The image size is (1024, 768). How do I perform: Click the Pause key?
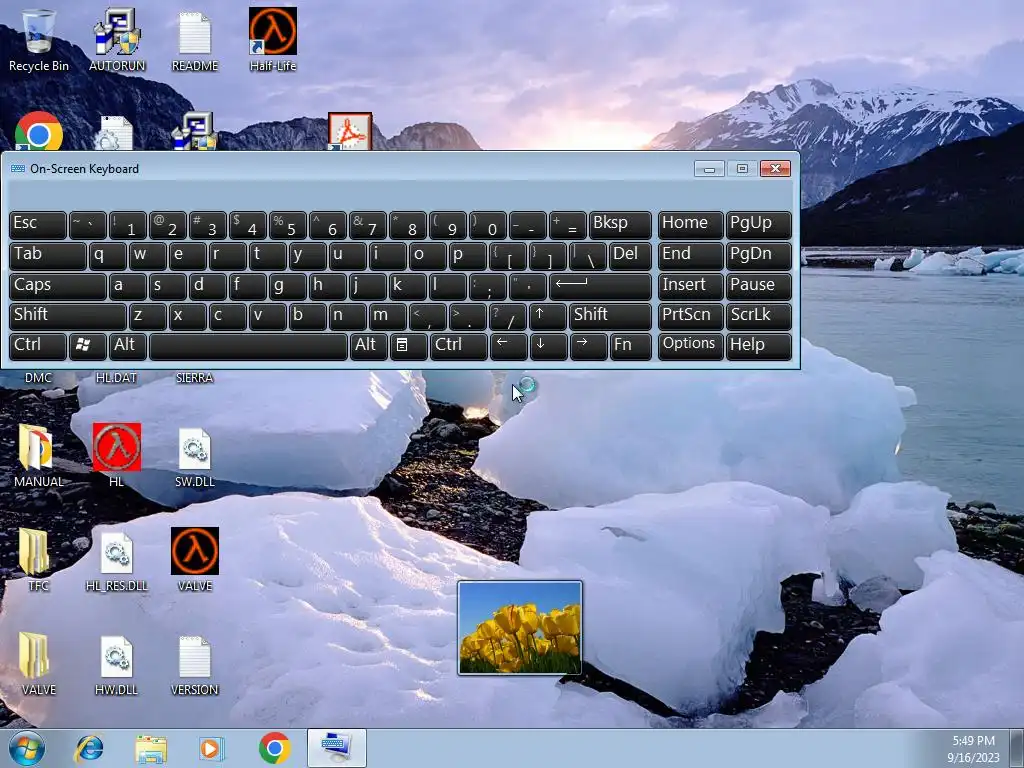pyautogui.click(x=759, y=286)
